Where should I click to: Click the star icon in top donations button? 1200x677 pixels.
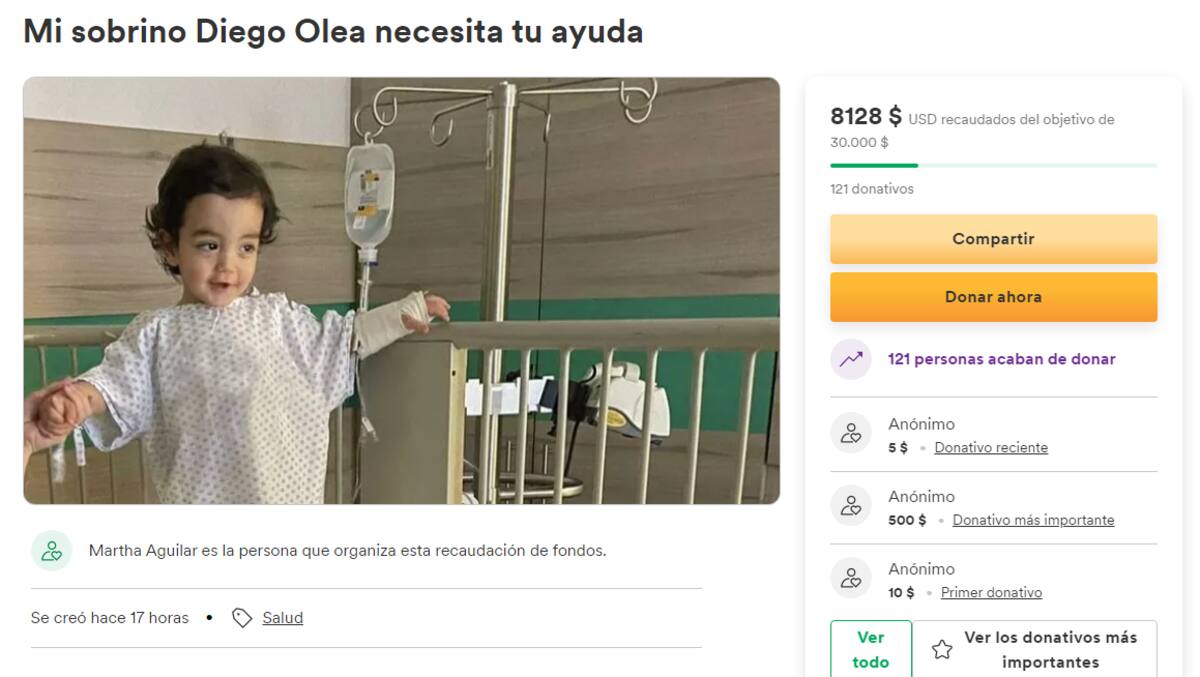tap(941, 650)
